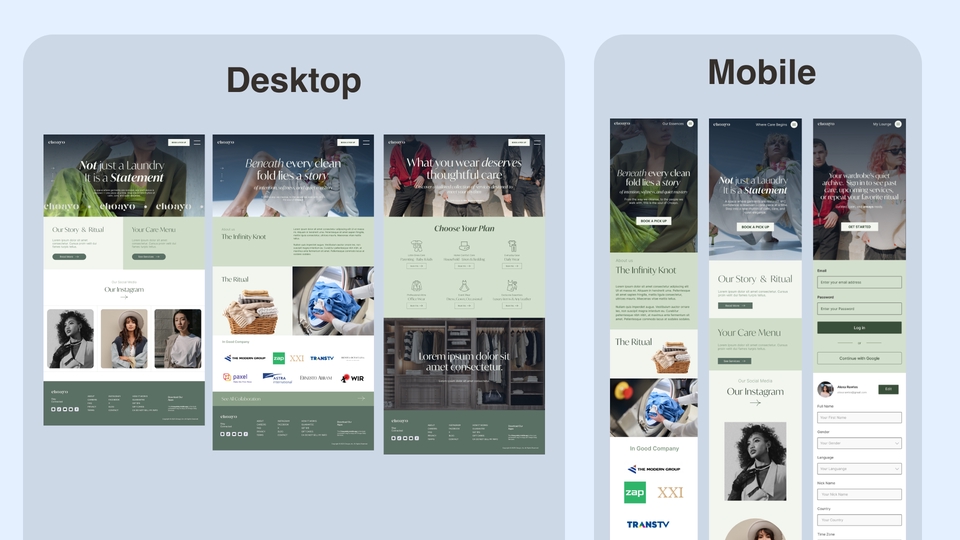Tap the menu icon beside 'My Lounge' on mobile
The image size is (960, 540).
coord(898,124)
